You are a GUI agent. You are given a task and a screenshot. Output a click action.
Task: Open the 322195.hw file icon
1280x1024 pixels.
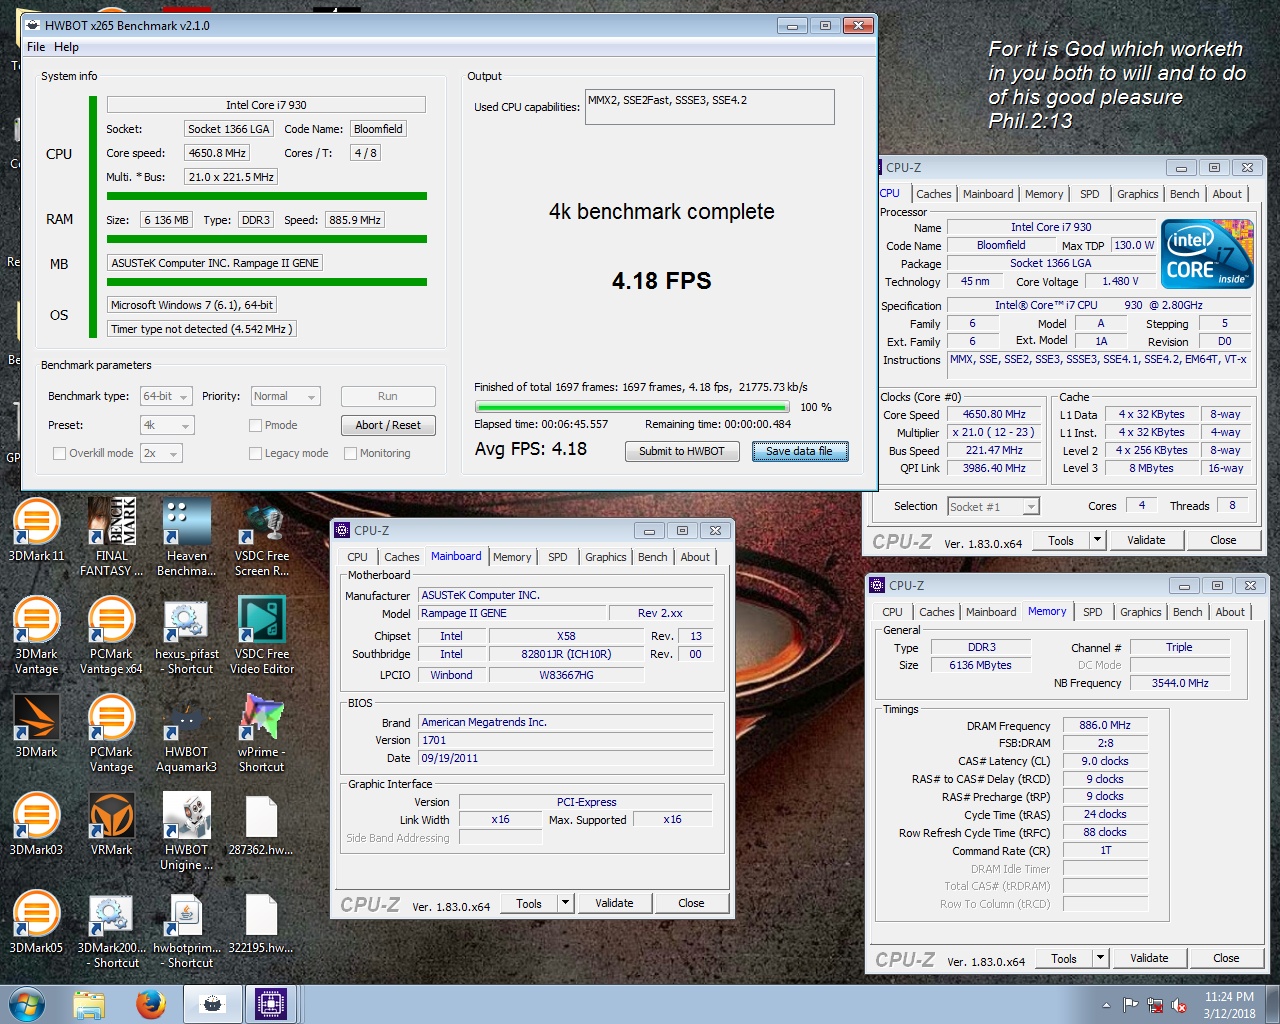(262, 922)
